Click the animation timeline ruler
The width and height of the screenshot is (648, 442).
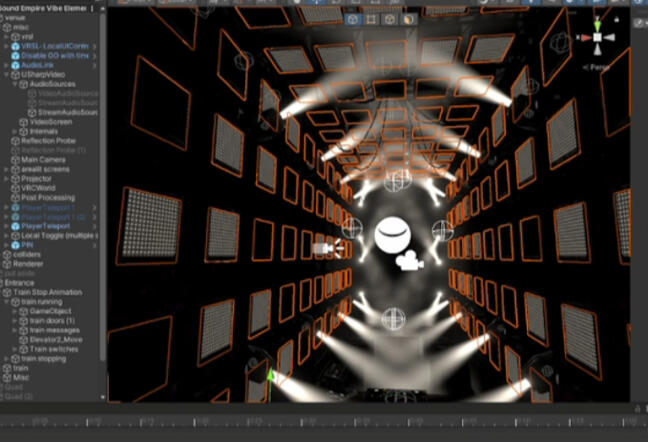[x=324, y=422]
